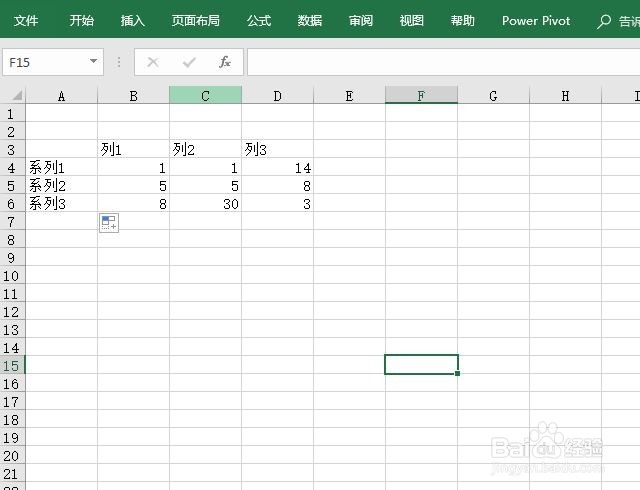
Task: Select cell containing 列3
Action: click(278, 149)
